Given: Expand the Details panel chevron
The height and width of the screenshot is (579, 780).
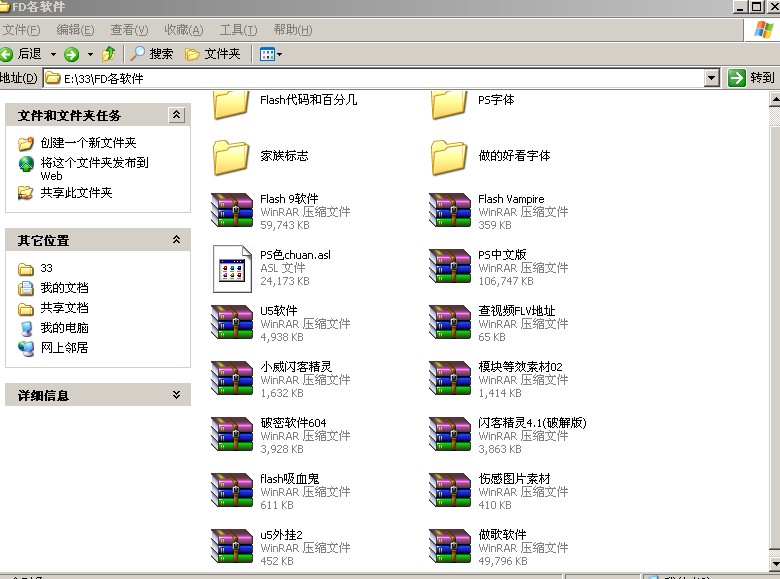Looking at the screenshot, I should click(176, 395).
